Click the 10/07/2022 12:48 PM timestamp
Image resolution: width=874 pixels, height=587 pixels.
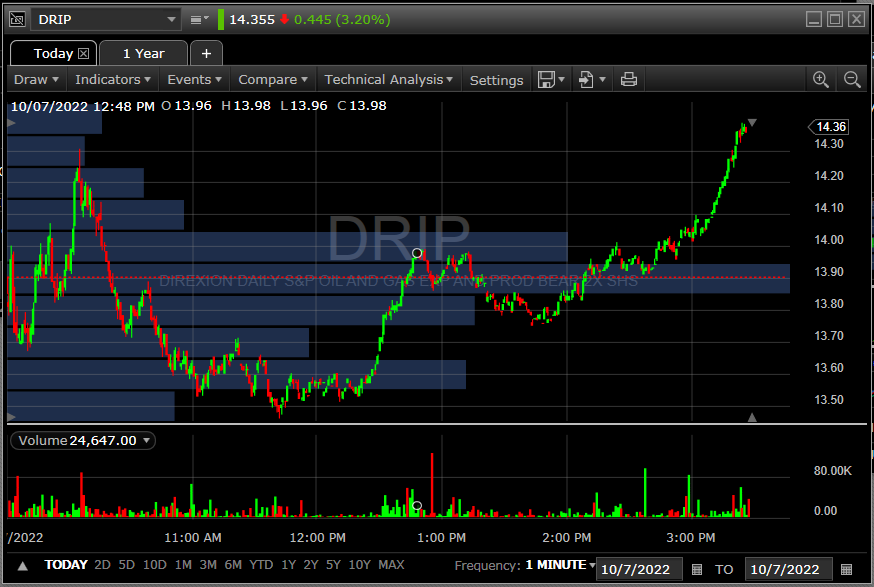click(x=82, y=106)
